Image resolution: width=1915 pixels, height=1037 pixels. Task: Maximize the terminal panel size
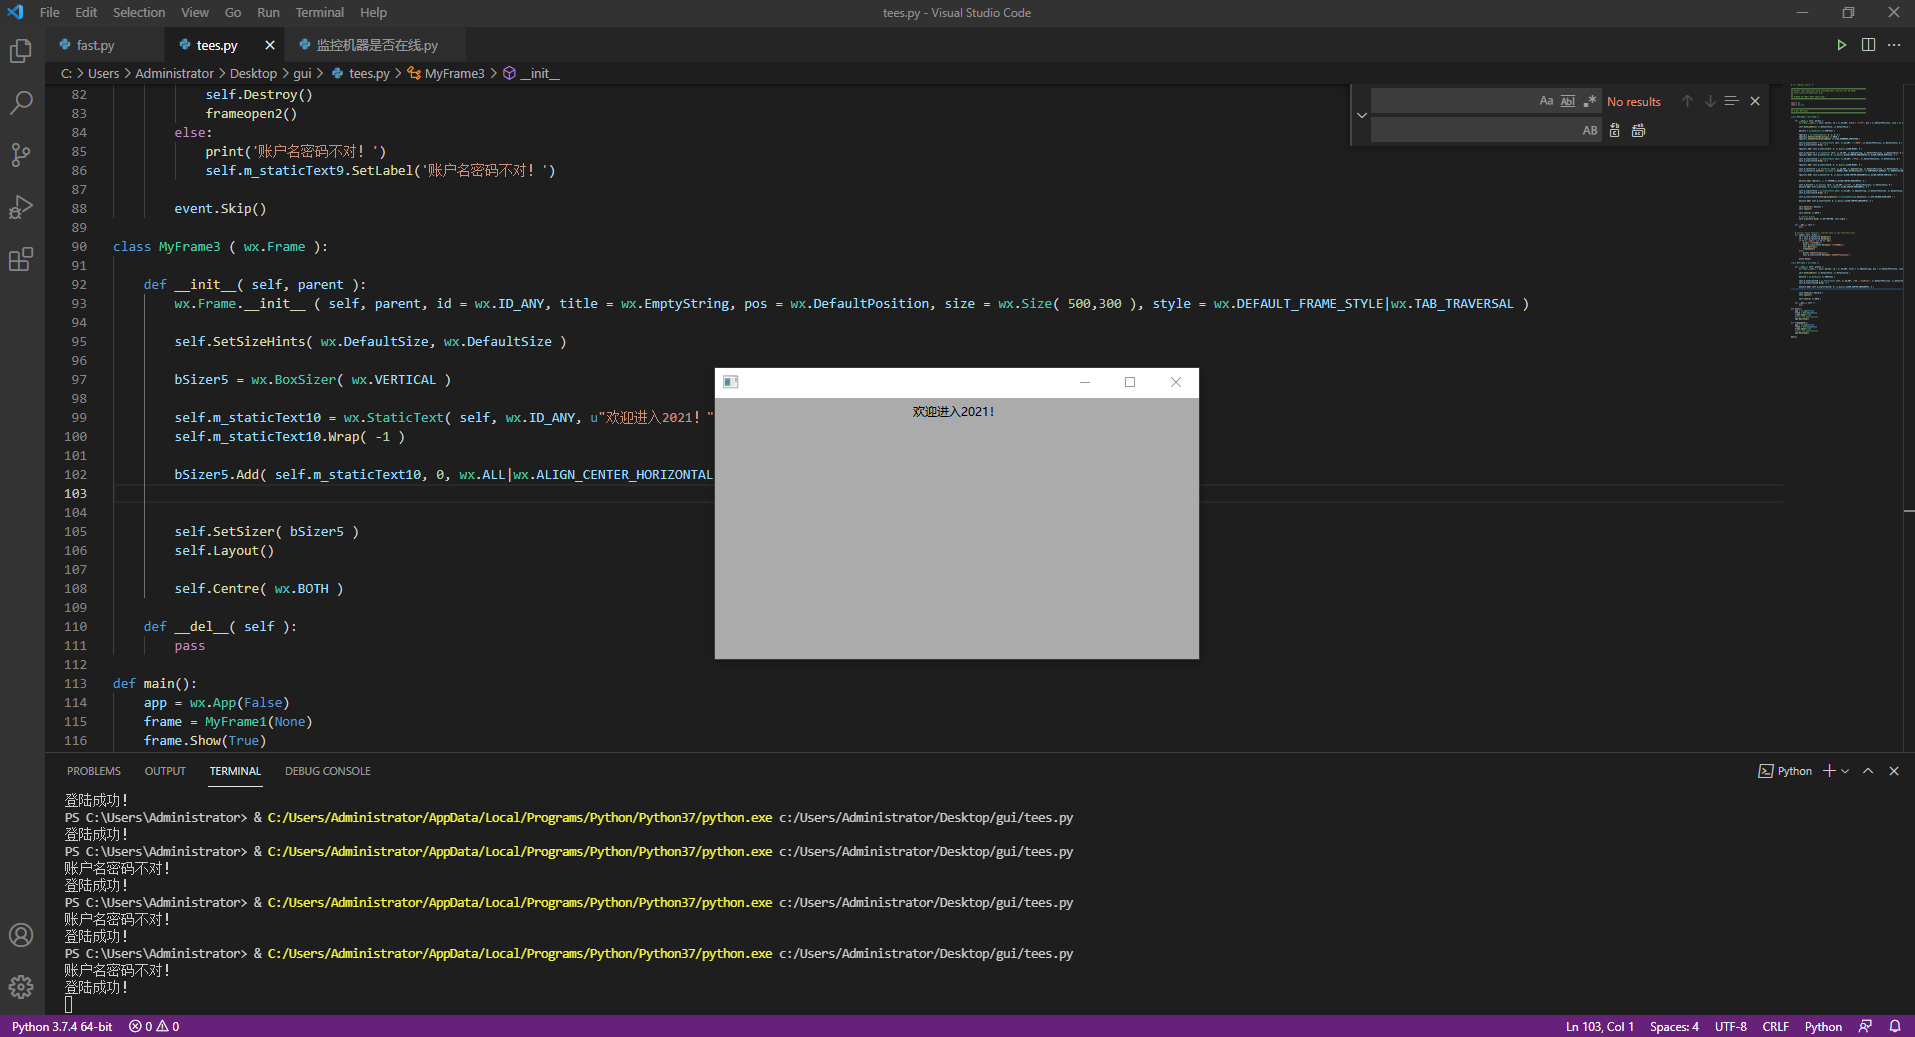point(1868,771)
